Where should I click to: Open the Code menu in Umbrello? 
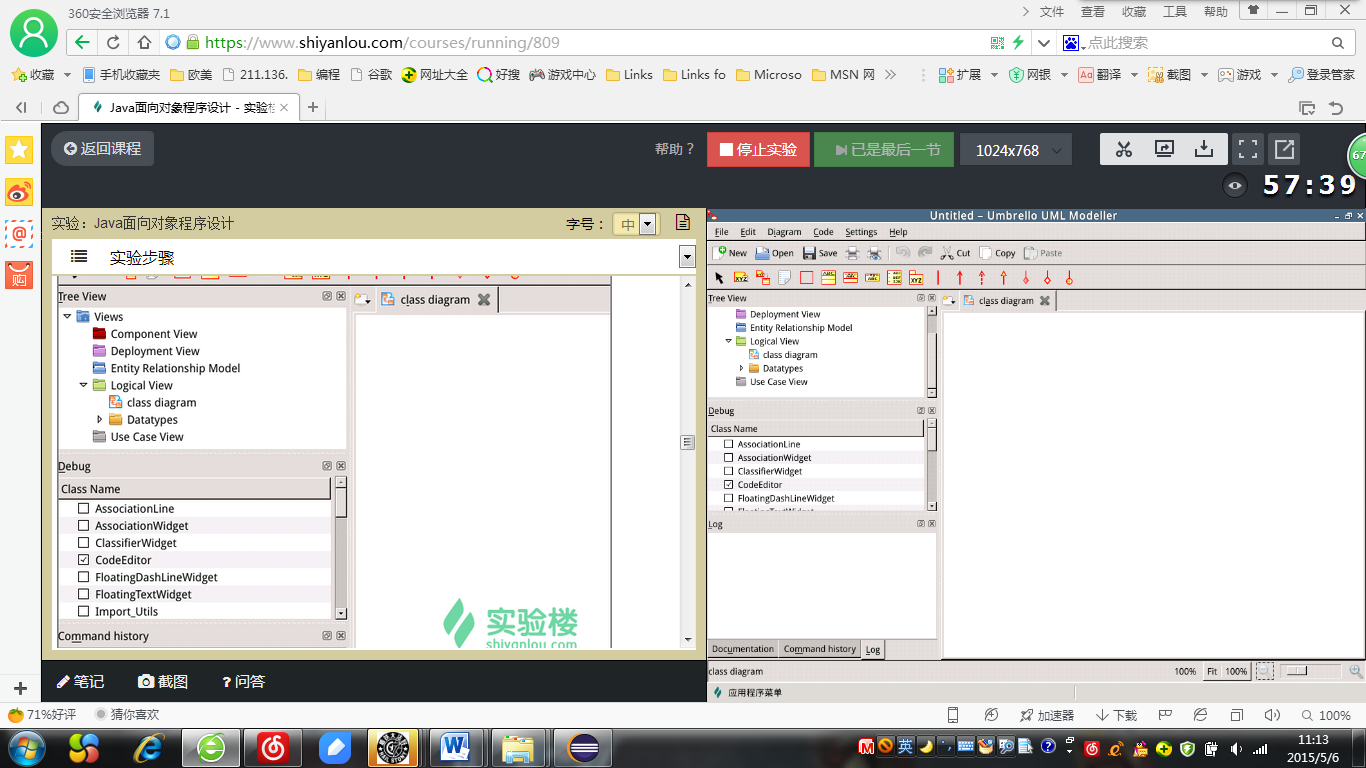(x=823, y=232)
